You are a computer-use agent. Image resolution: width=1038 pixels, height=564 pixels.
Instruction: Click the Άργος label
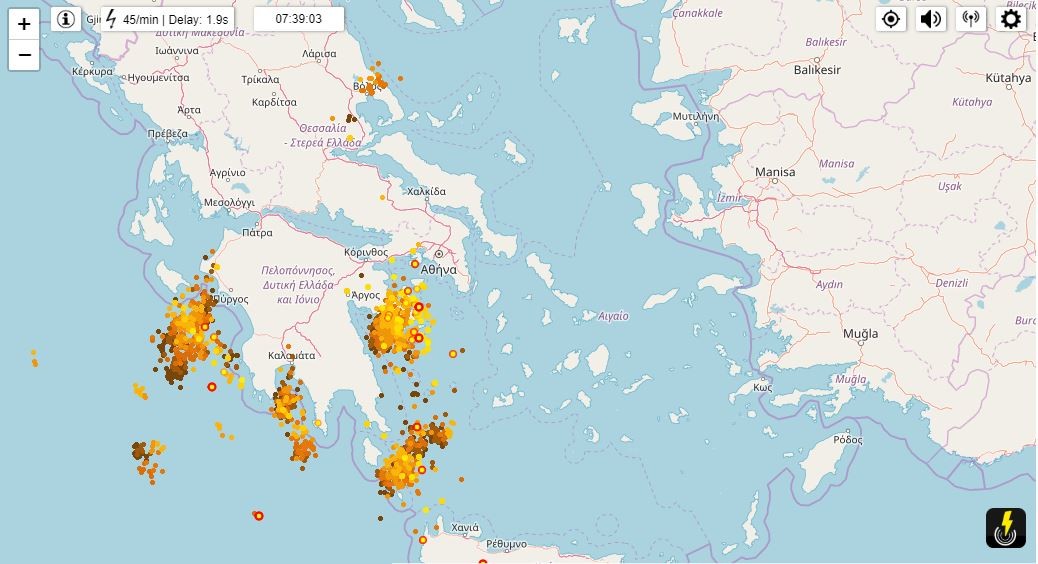pyautogui.click(x=365, y=295)
